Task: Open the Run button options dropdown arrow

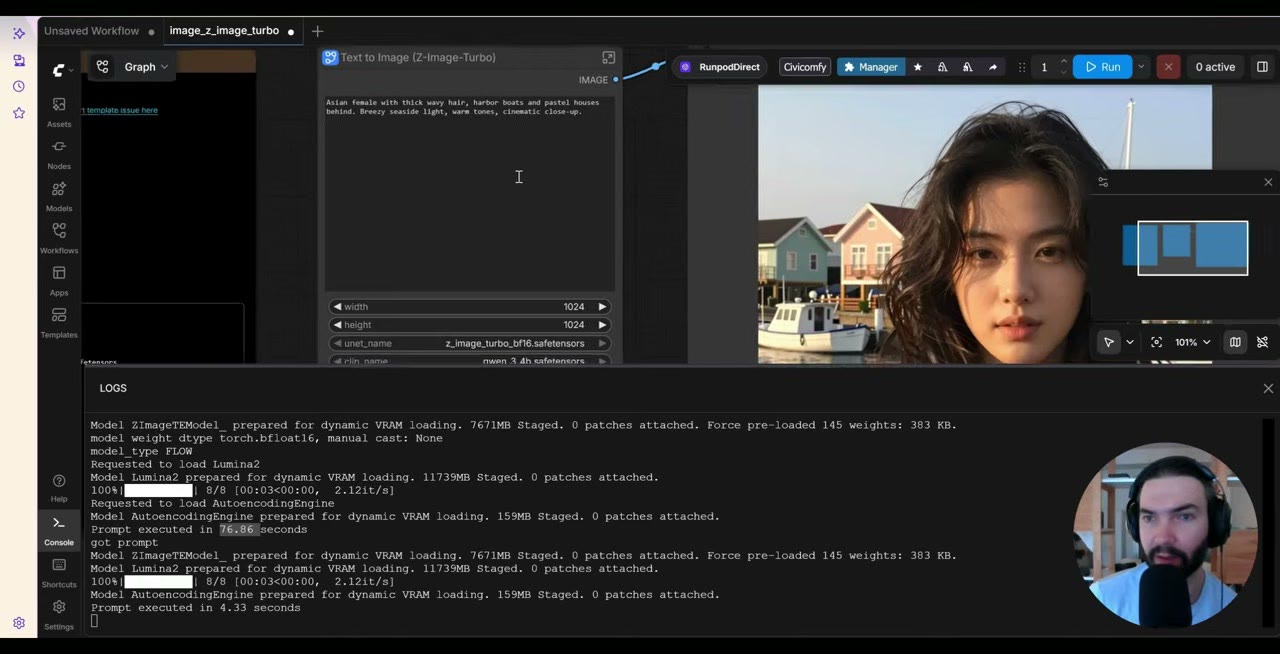Action: pos(1141,67)
